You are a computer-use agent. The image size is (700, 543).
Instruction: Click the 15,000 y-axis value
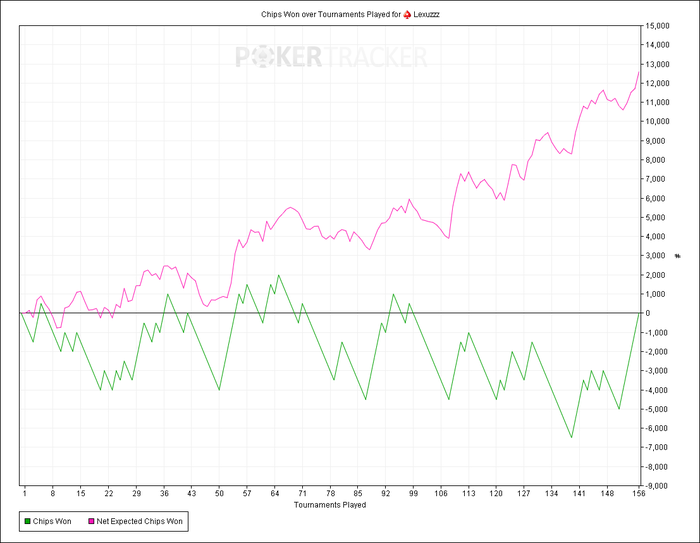(x=658, y=26)
